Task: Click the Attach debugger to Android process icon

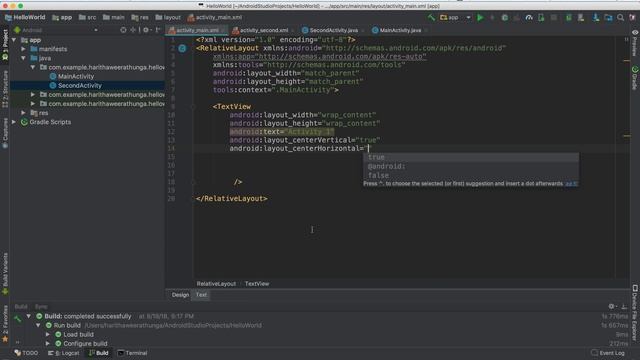Action: (x=541, y=18)
